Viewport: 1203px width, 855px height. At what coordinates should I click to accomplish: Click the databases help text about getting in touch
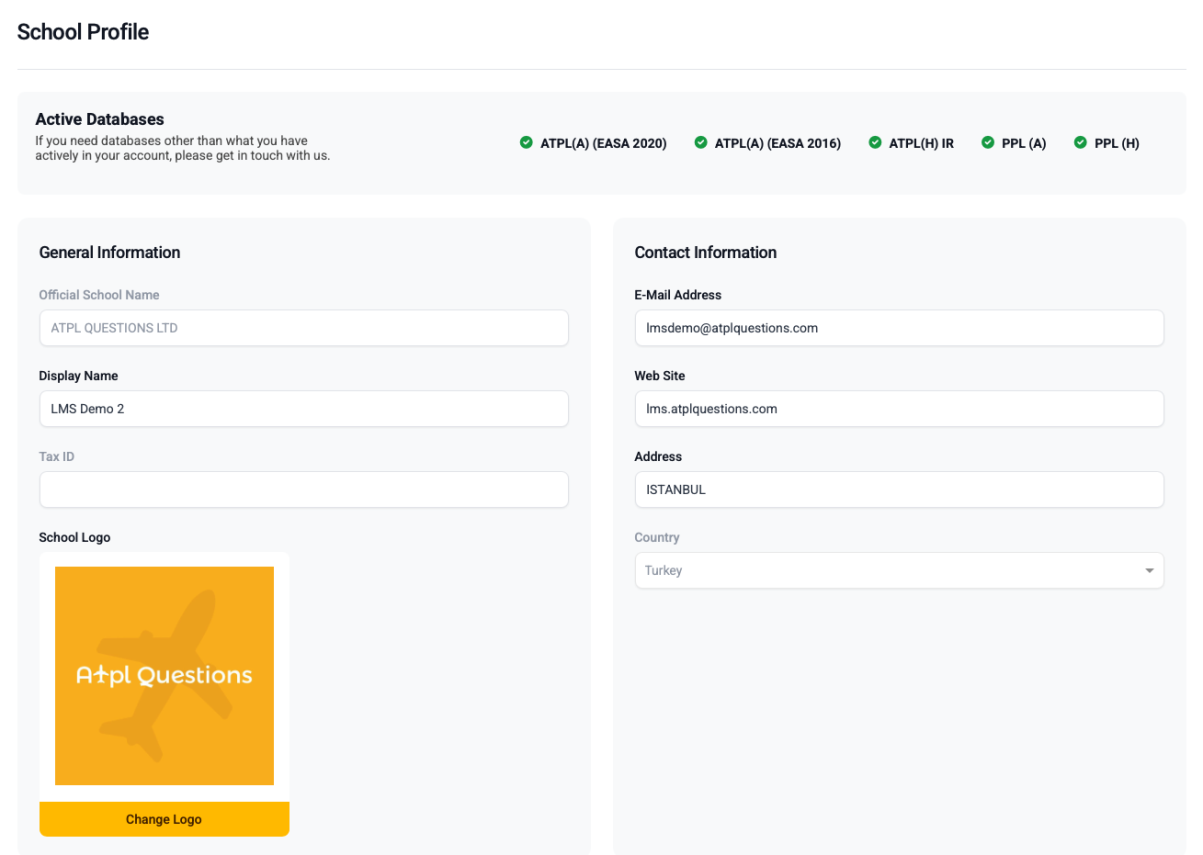pyautogui.click(x=182, y=148)
